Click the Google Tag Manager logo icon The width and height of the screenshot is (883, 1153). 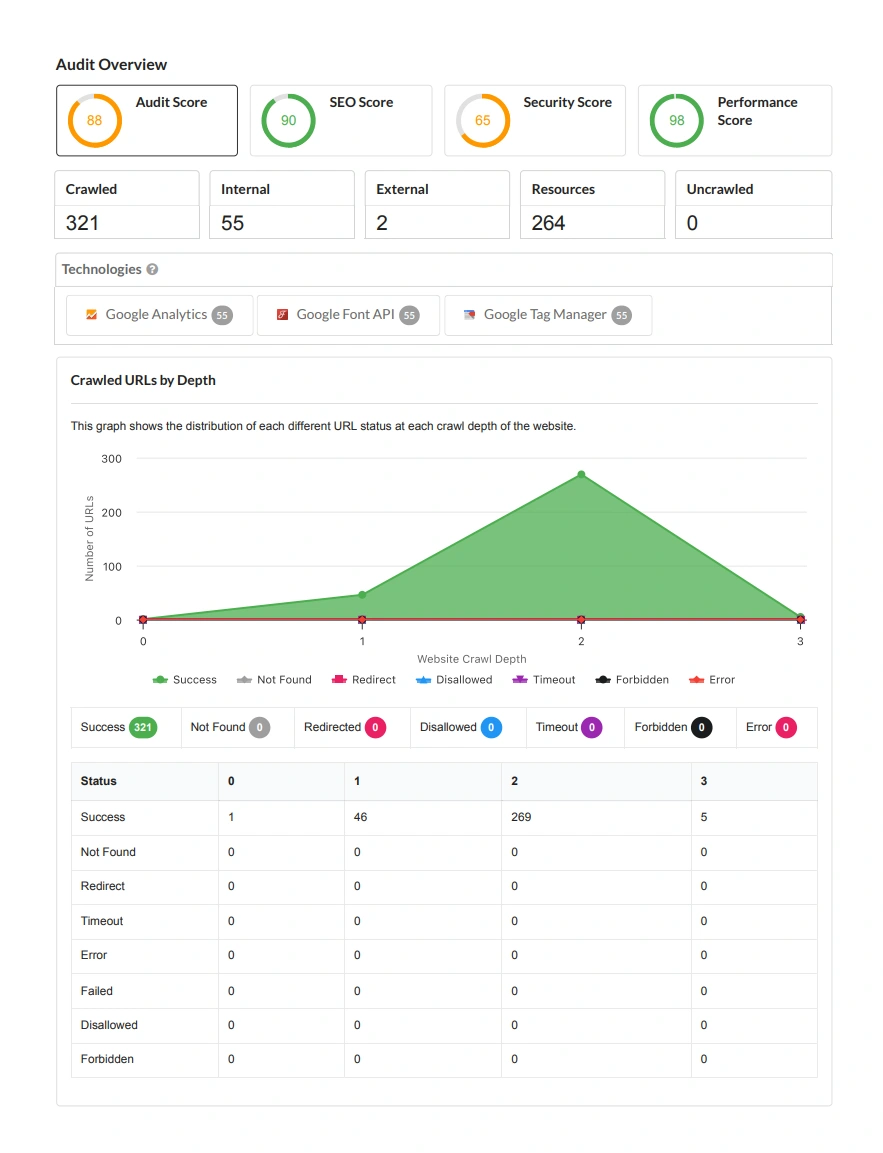(470, 314)
